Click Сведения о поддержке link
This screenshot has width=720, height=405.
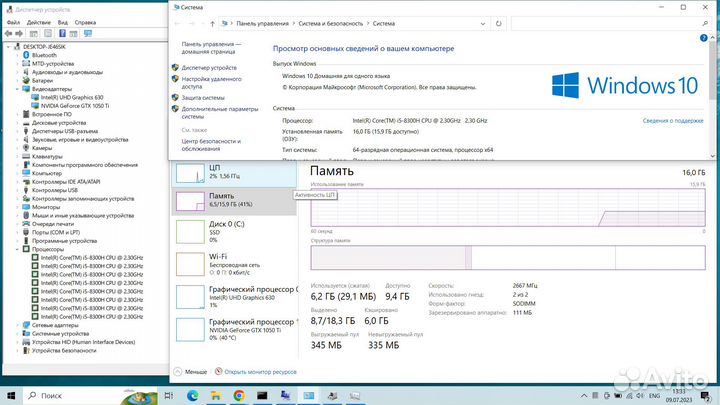[x=673, y=121]
